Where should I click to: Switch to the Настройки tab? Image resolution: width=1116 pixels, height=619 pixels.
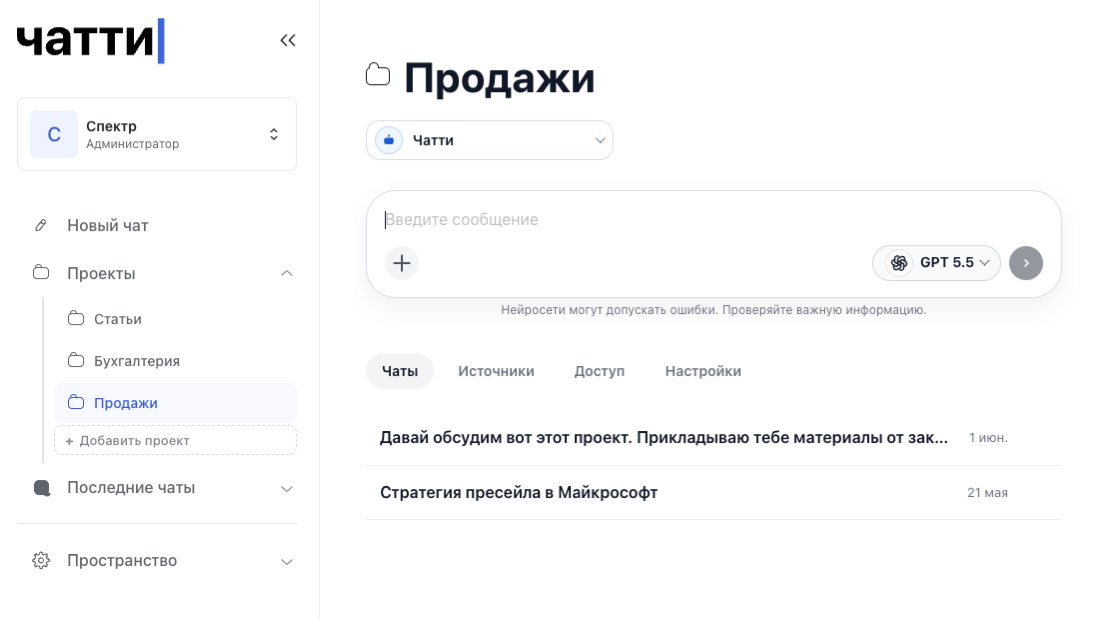point(703,371)
